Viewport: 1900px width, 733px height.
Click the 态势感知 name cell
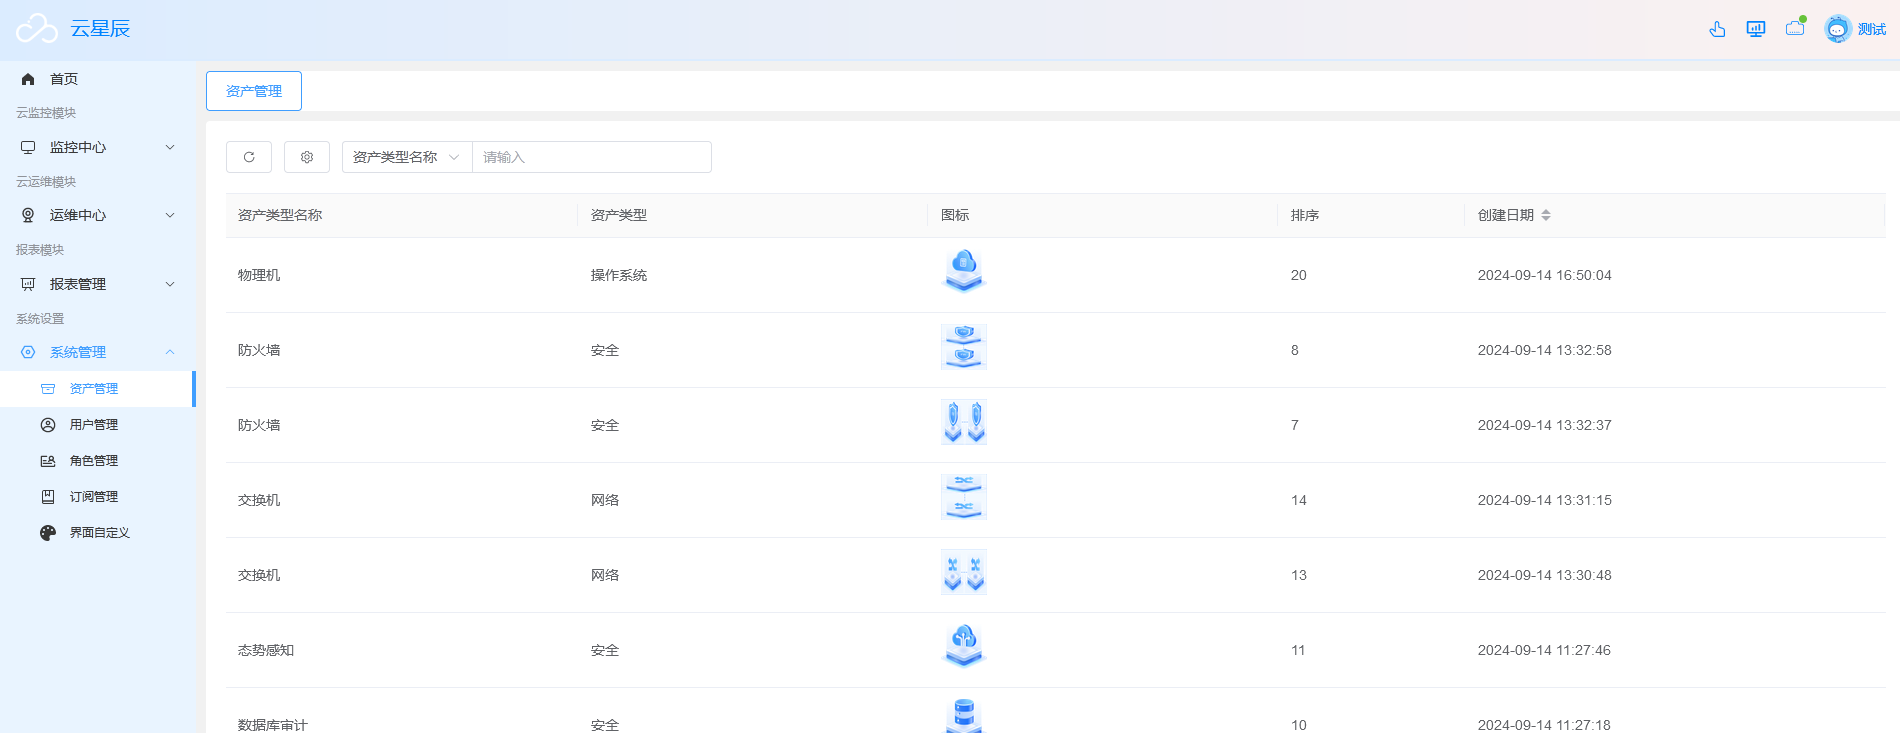[266, 650]
